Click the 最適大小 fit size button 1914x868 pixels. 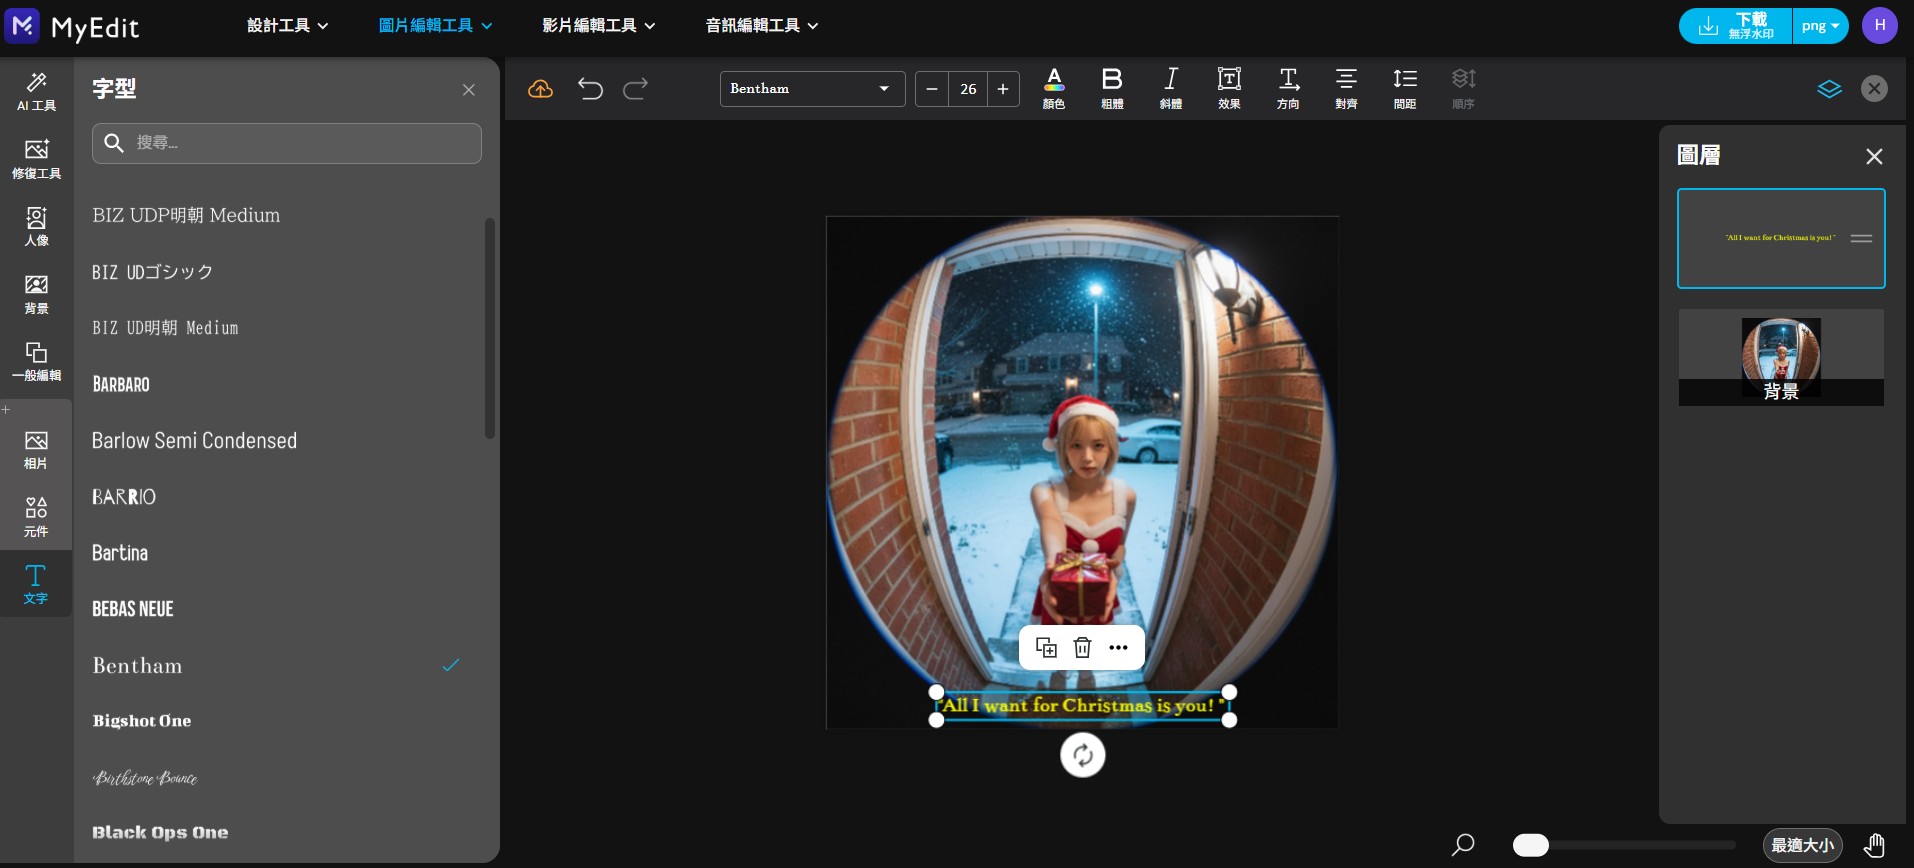pyautogui.click(x=1802, y=845)
